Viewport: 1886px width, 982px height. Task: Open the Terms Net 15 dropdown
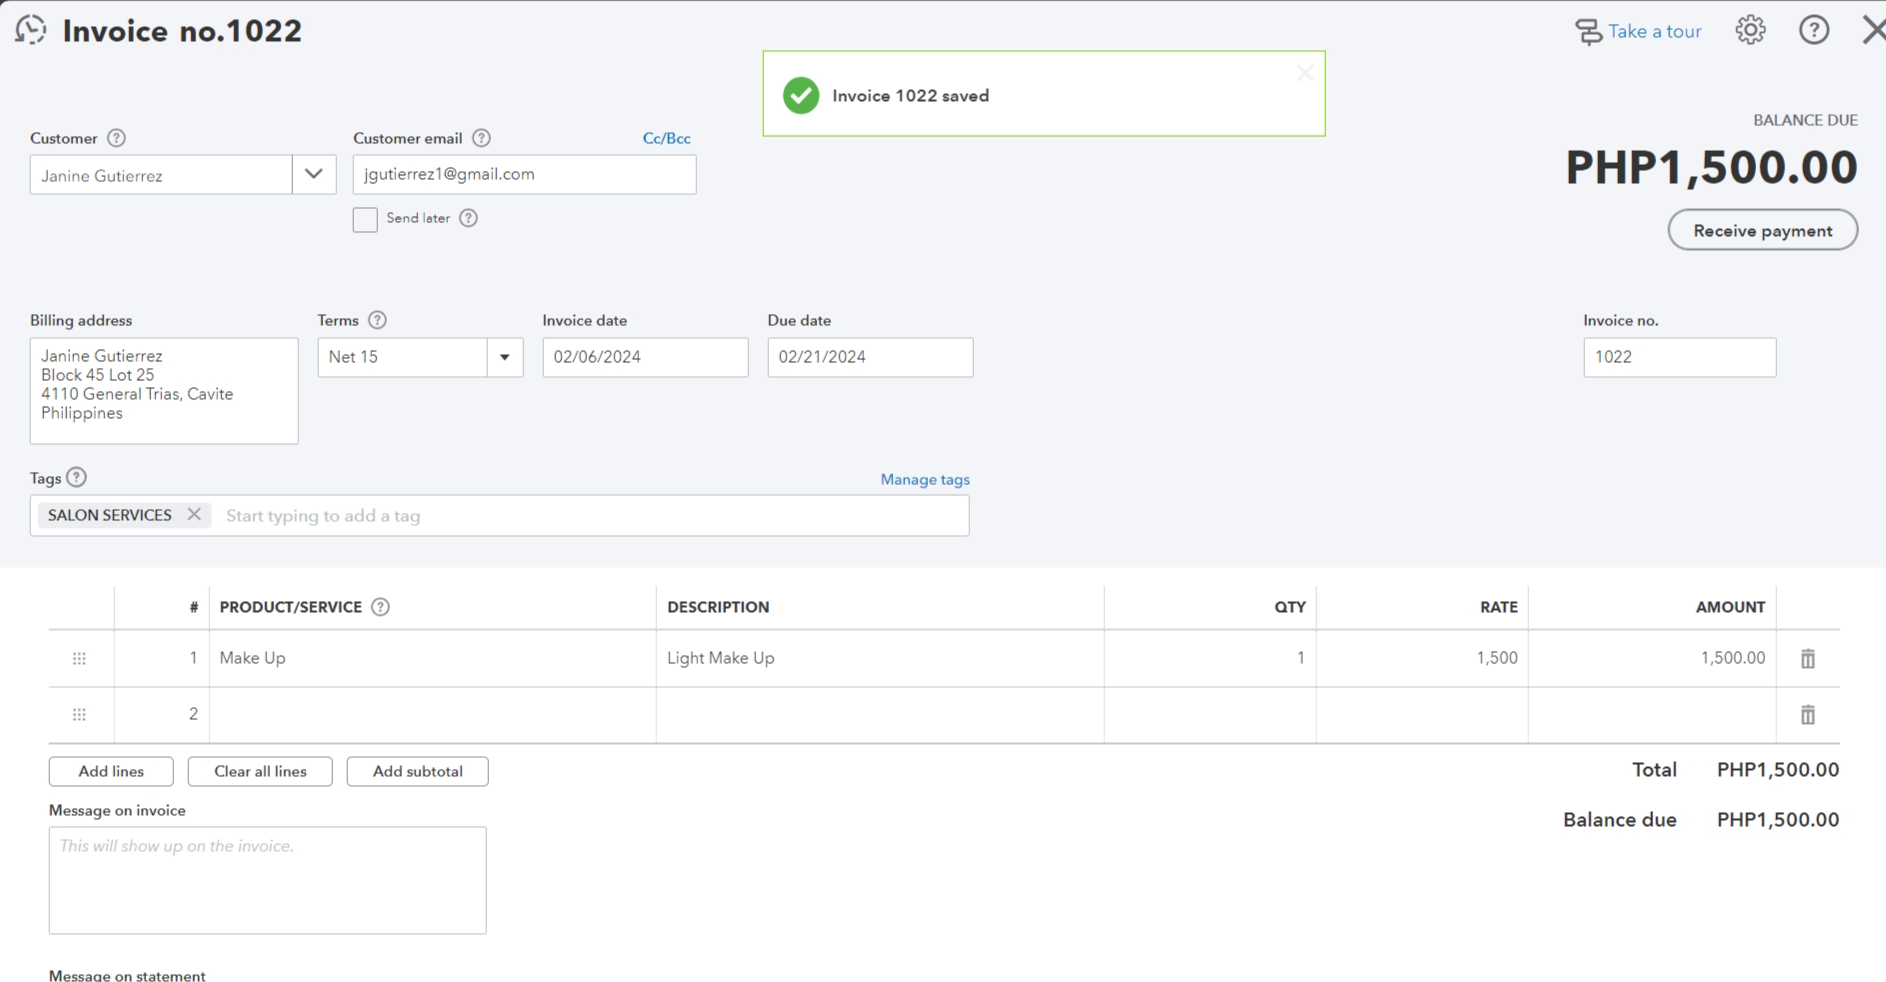pos(504,357)
